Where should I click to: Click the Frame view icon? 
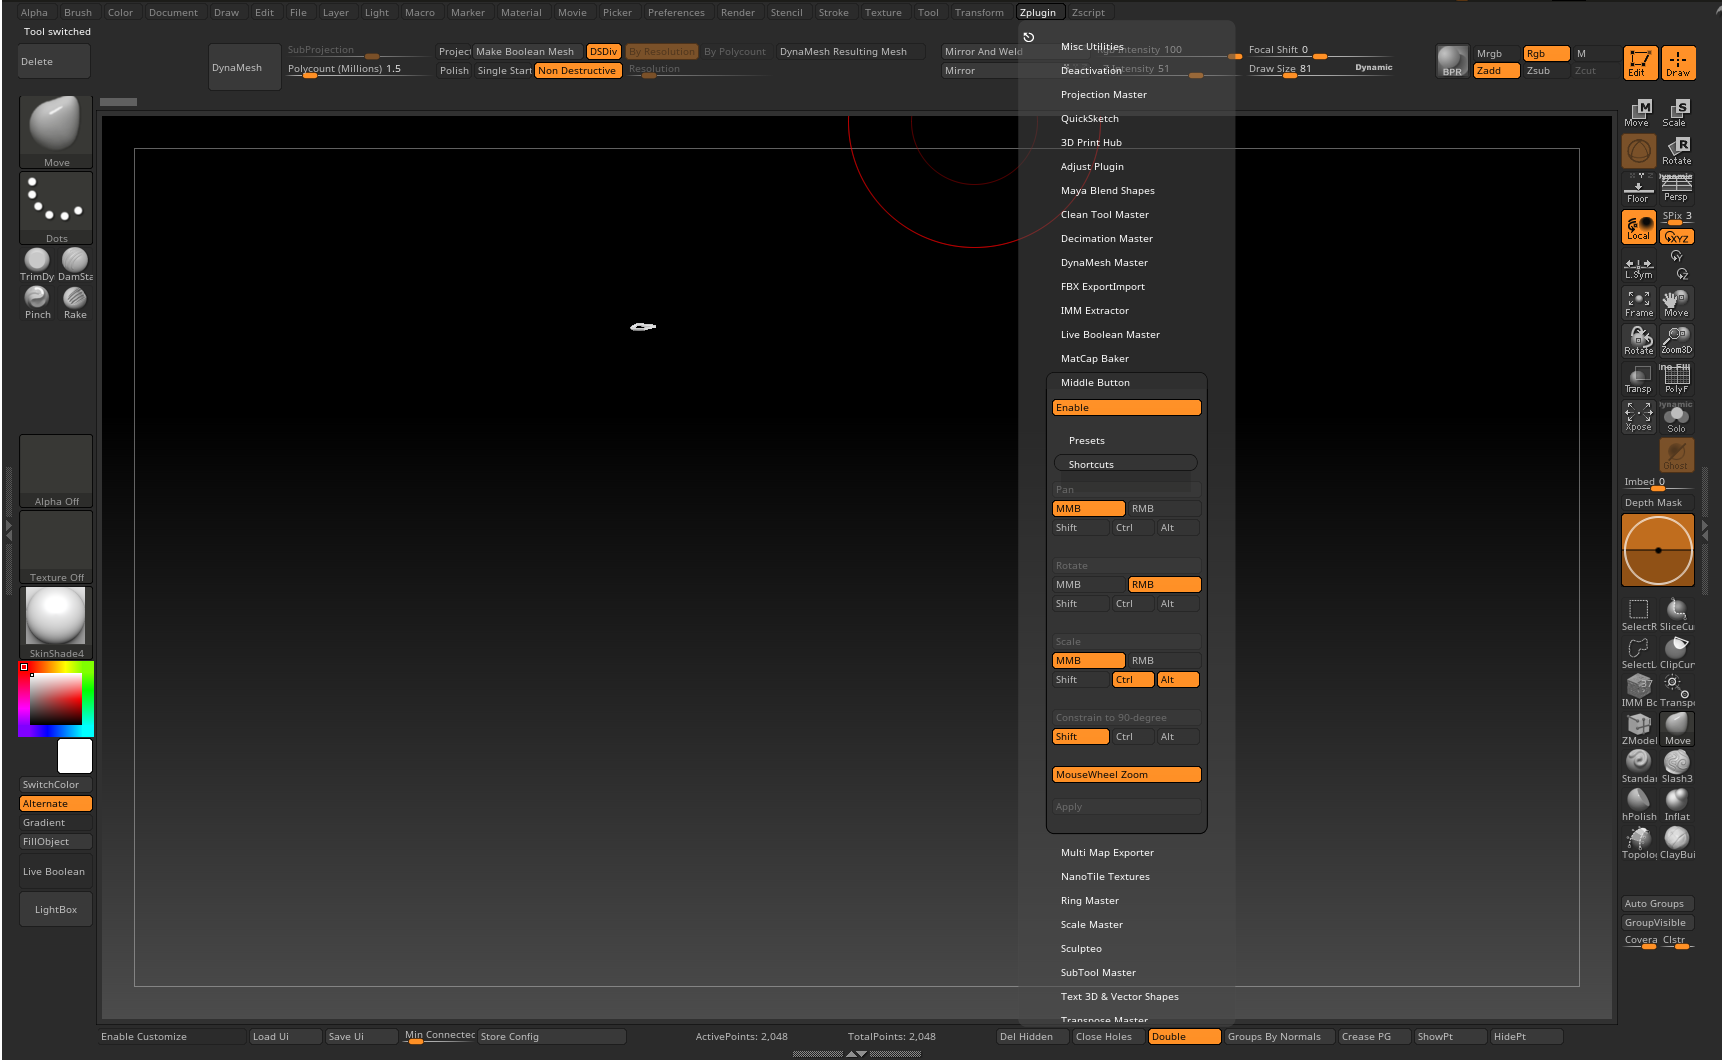(x=1639, y=303)
